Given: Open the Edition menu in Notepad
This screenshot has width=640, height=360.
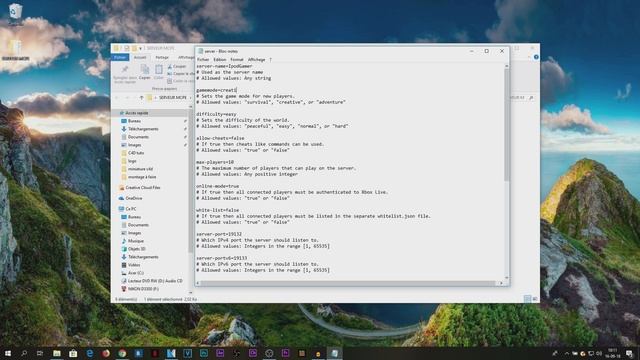Looking at the screenshot, I should click(x=220, y=60).
